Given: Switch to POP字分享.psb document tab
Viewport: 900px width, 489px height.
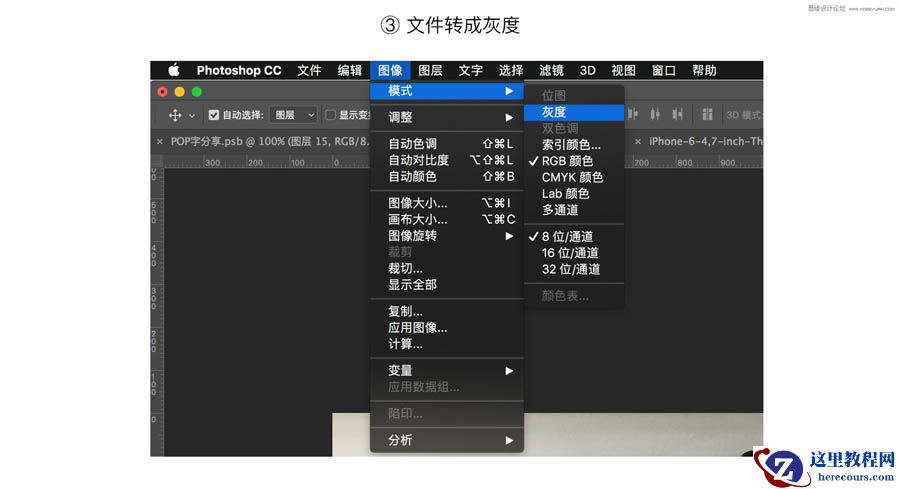Looking at the screenshot, I should click(x=269, y=141).
